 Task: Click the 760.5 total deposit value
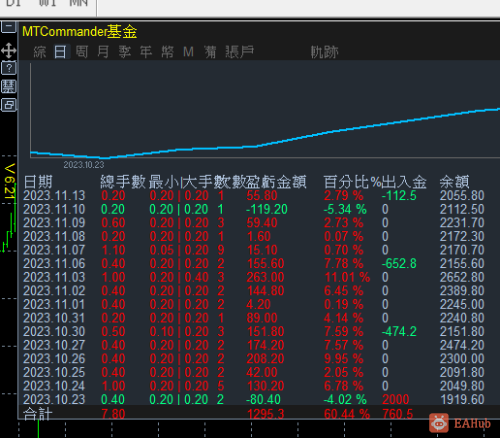(398, 414)
